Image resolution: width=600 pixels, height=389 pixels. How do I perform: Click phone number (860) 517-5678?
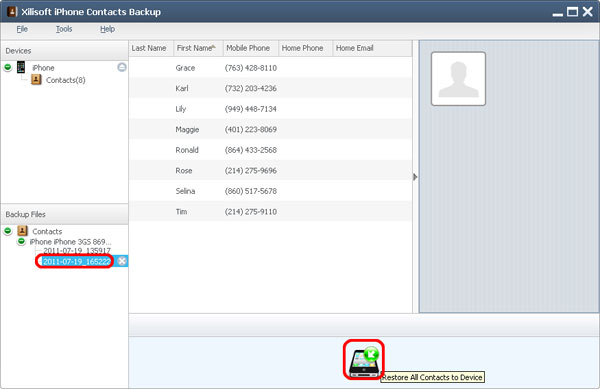pos(251,191)
